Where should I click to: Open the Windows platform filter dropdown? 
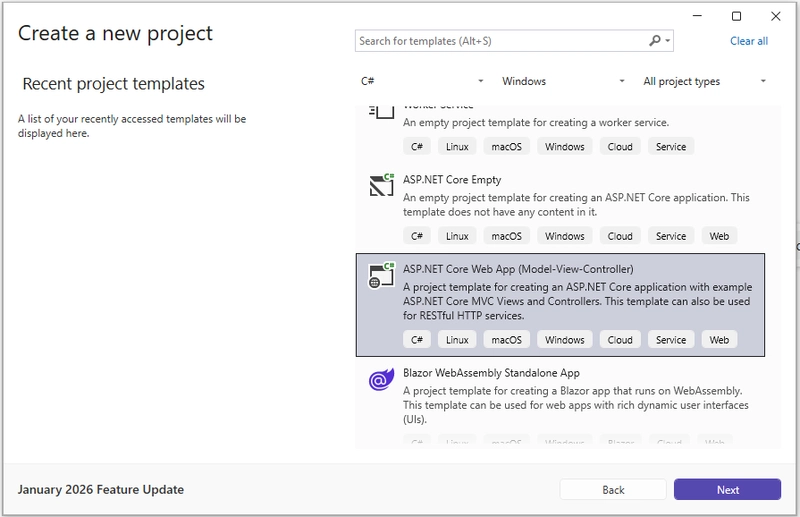pos(564,81)
